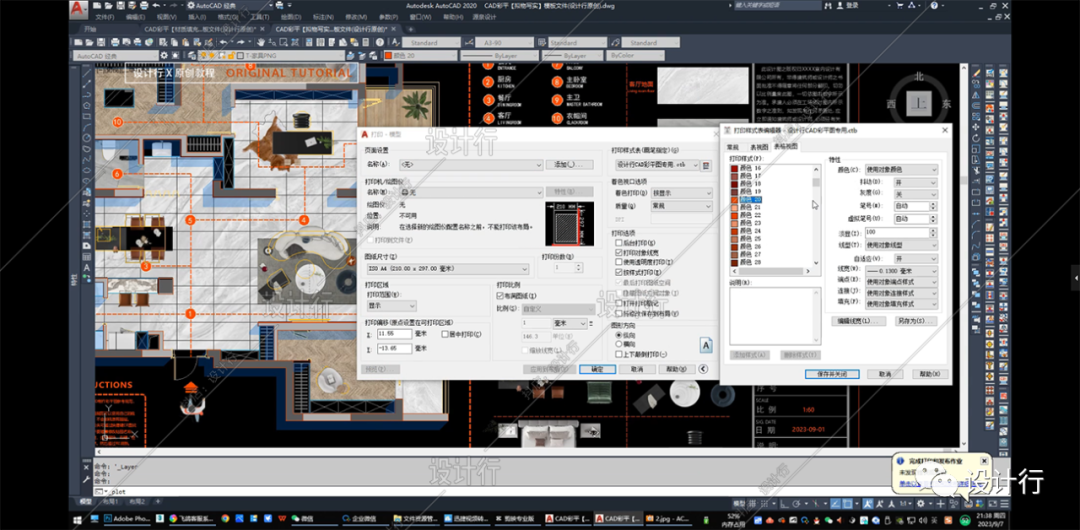Toggle 后台打印 checkbox
The image size is (1080, 530).
619,243
